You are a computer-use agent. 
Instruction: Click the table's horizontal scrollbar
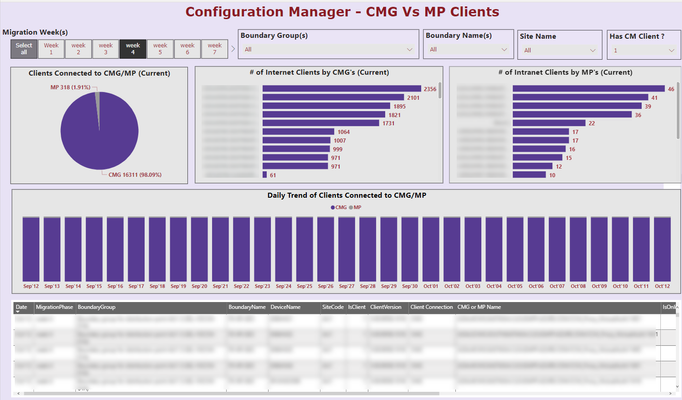(231, 393)
